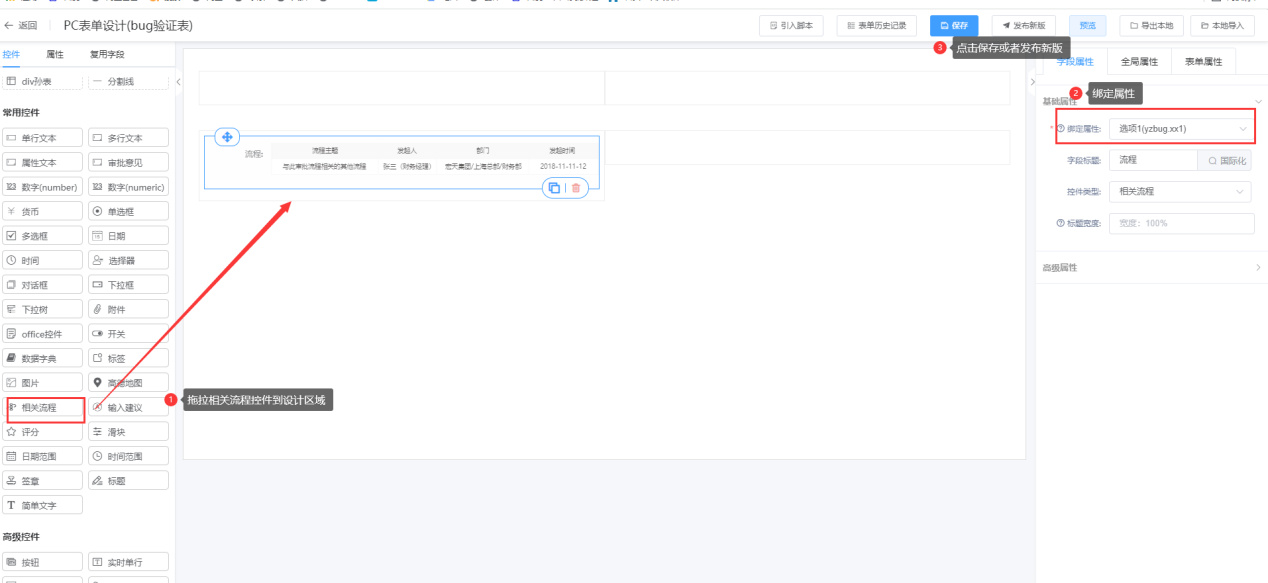Image resolution: width=1268 pixels, height=583 pixels.
Task: Choose the 附件 attachment control
Action: pyautogui.click(x=127, y=310)
